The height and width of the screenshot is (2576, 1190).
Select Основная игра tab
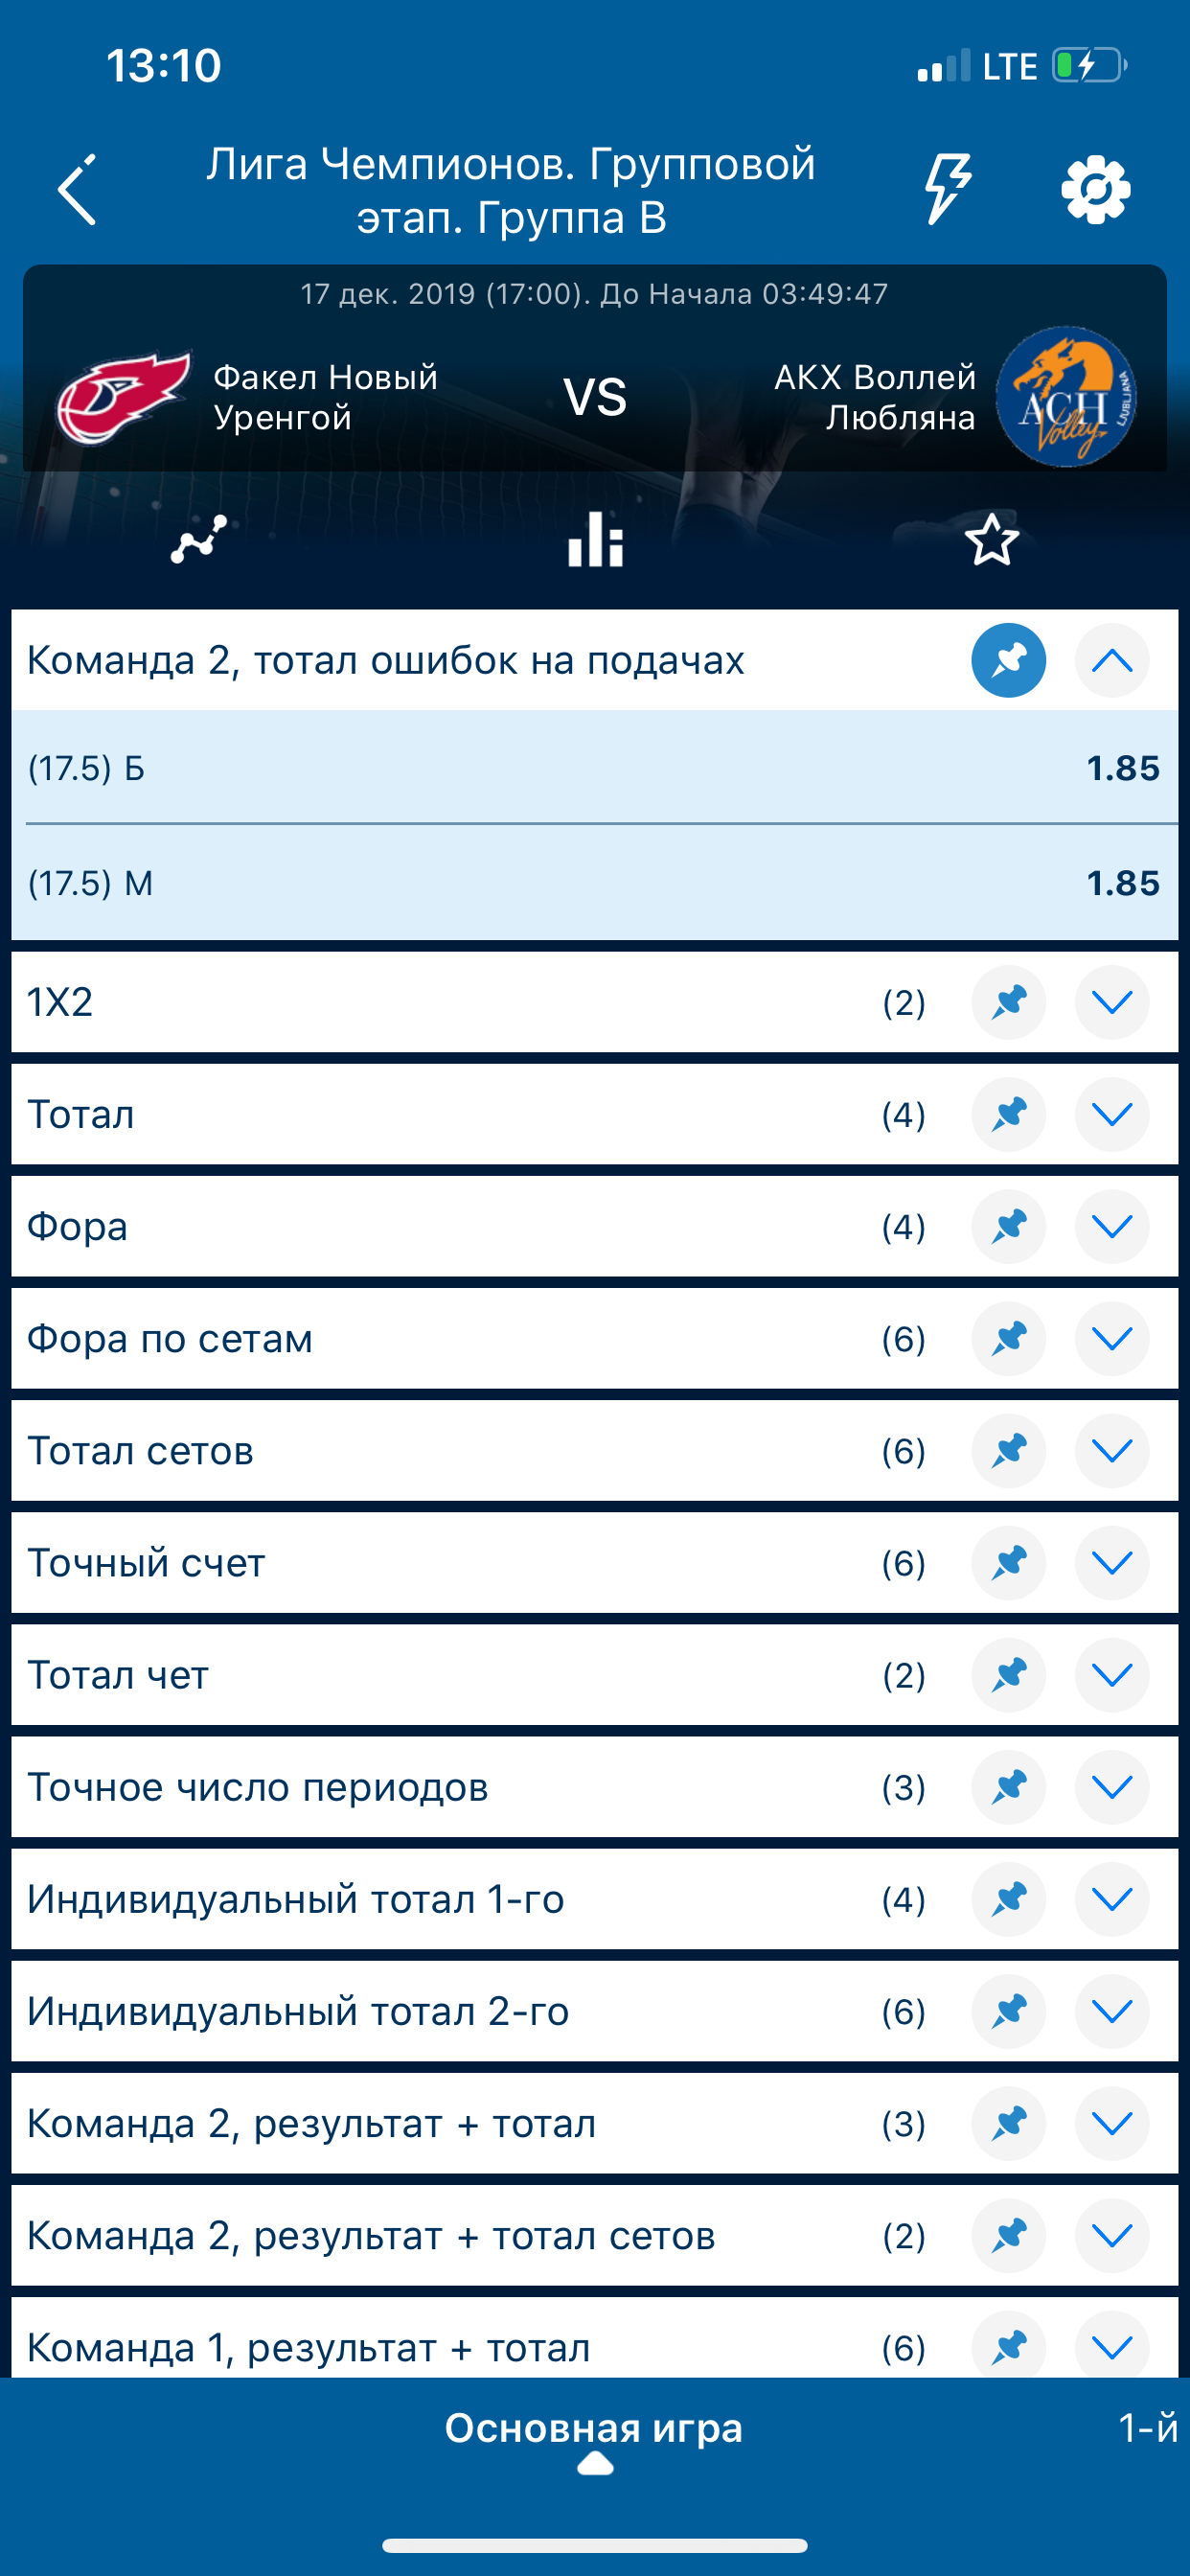pyautogui.click(x=594, y=2427)
